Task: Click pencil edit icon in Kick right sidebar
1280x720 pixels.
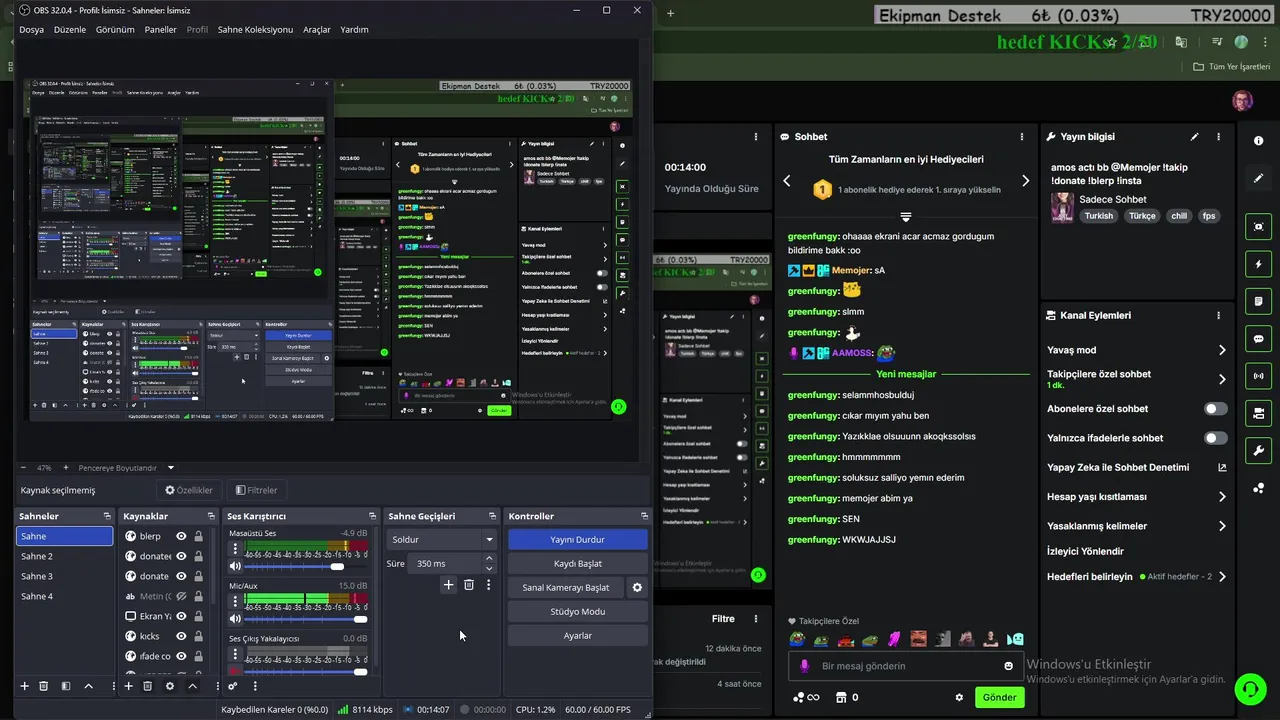Action: (1258, 178)
